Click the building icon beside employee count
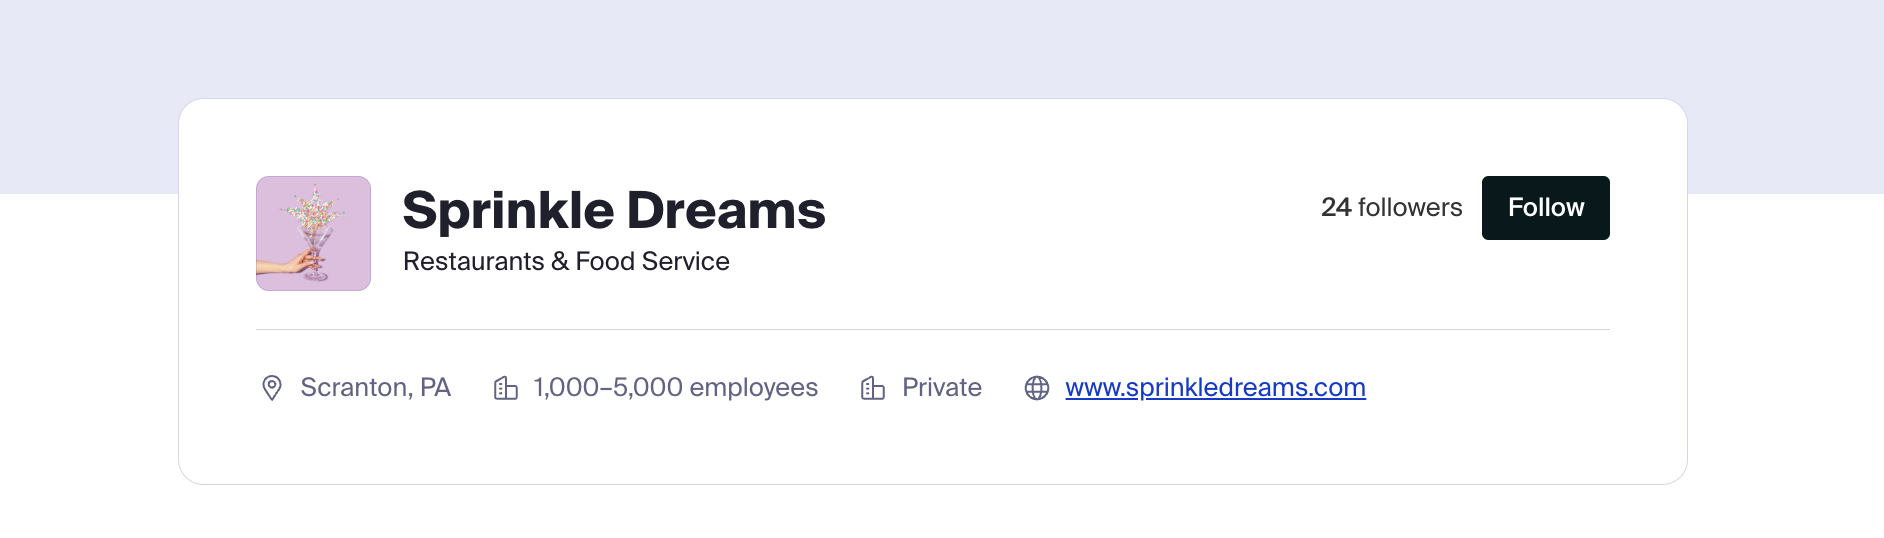 pyautogui.click(x=506, y=388)
